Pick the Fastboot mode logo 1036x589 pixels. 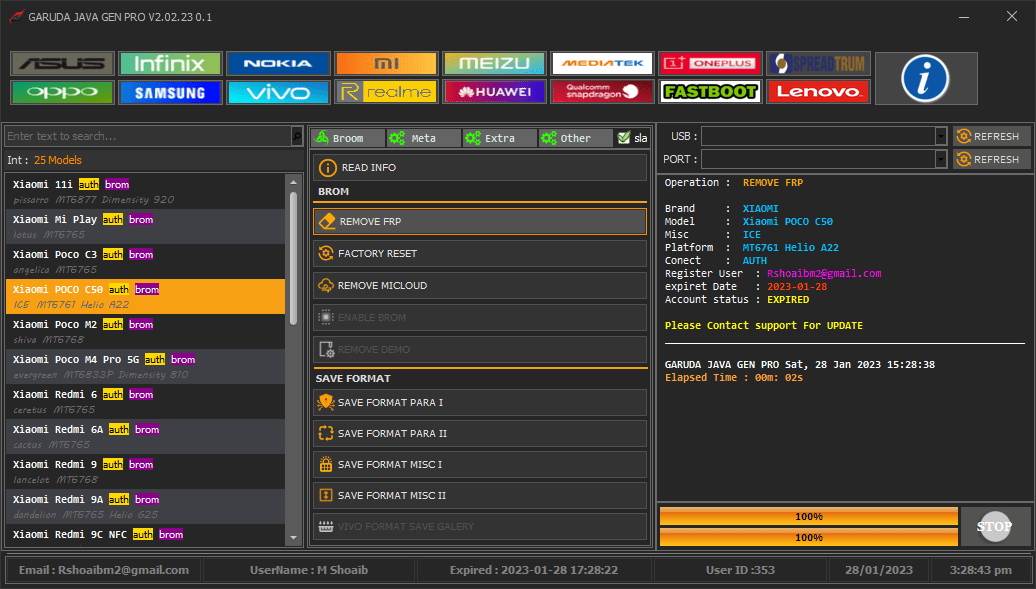(710, 92)
